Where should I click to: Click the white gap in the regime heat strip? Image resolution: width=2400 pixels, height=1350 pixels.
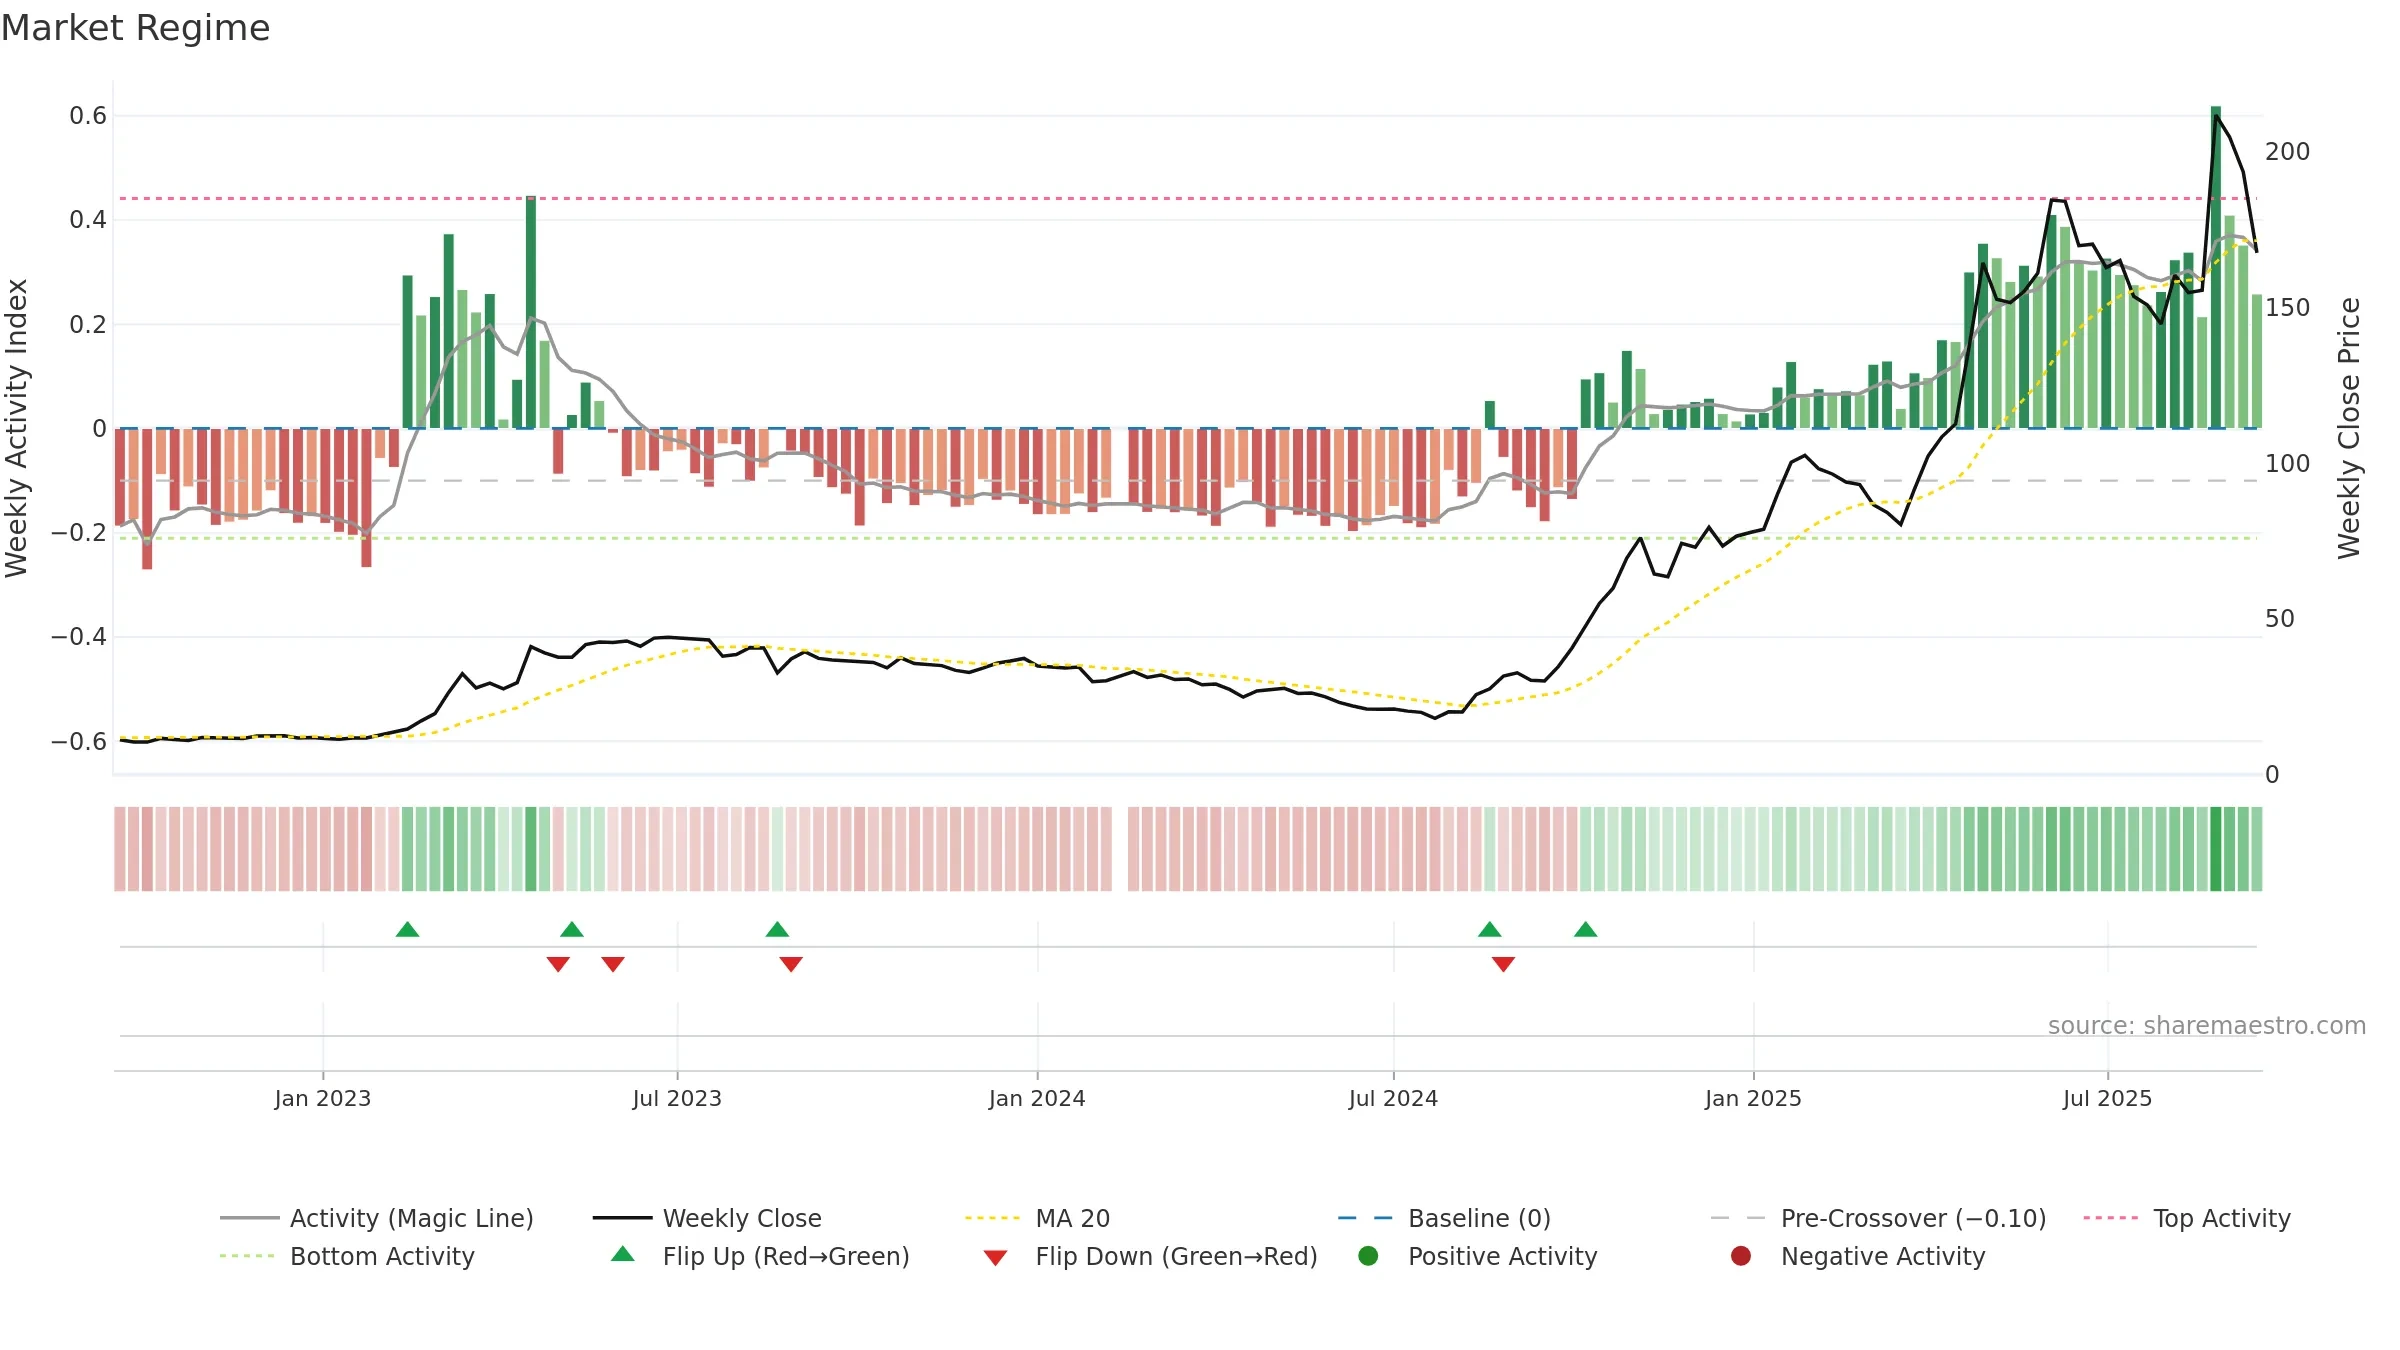click(x=1120, y=849)
